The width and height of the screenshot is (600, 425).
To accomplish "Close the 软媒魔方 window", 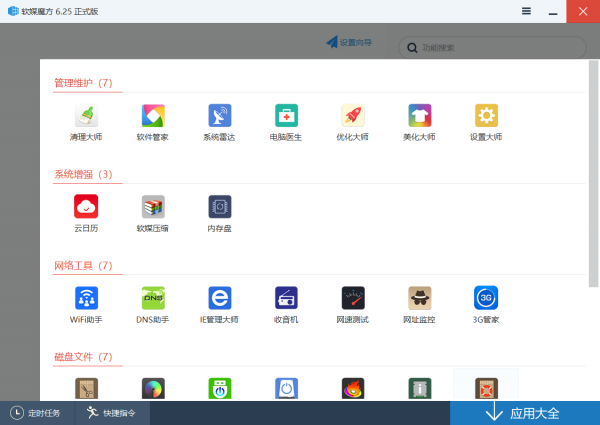I will (x=583, y=11).
